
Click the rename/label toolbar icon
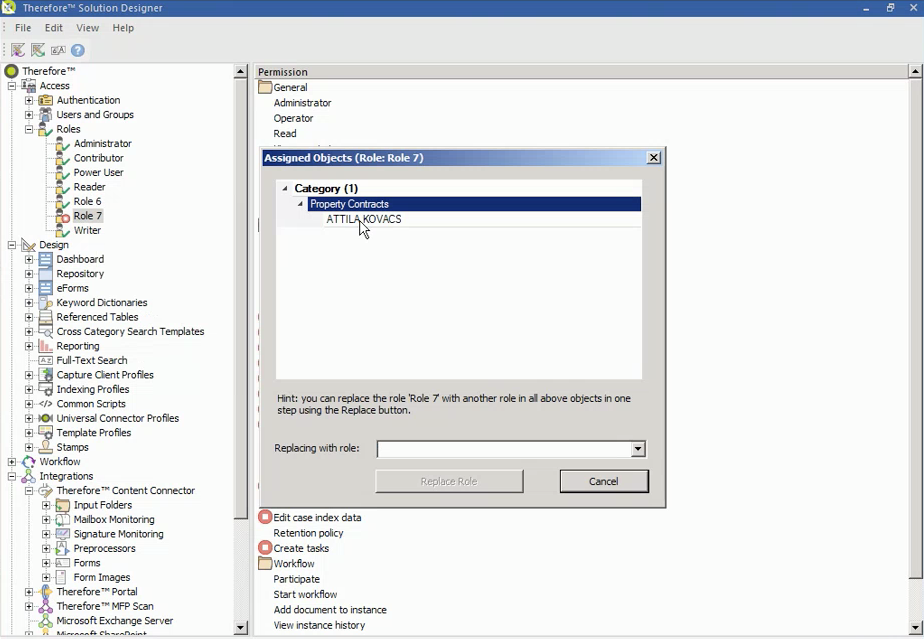point(57,50)
